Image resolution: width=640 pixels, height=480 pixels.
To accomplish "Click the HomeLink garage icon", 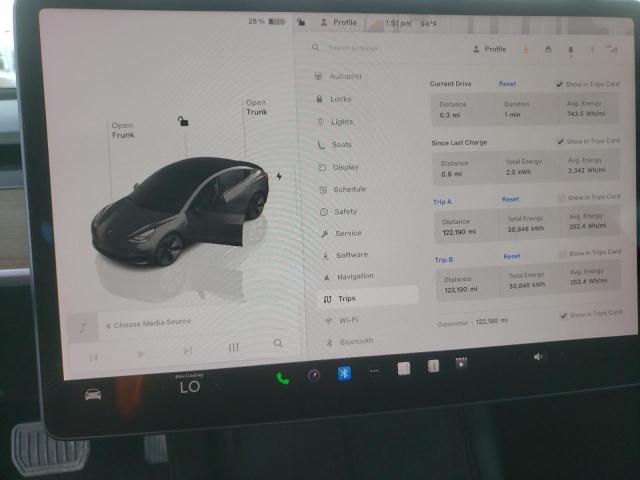I will point(548,50).
